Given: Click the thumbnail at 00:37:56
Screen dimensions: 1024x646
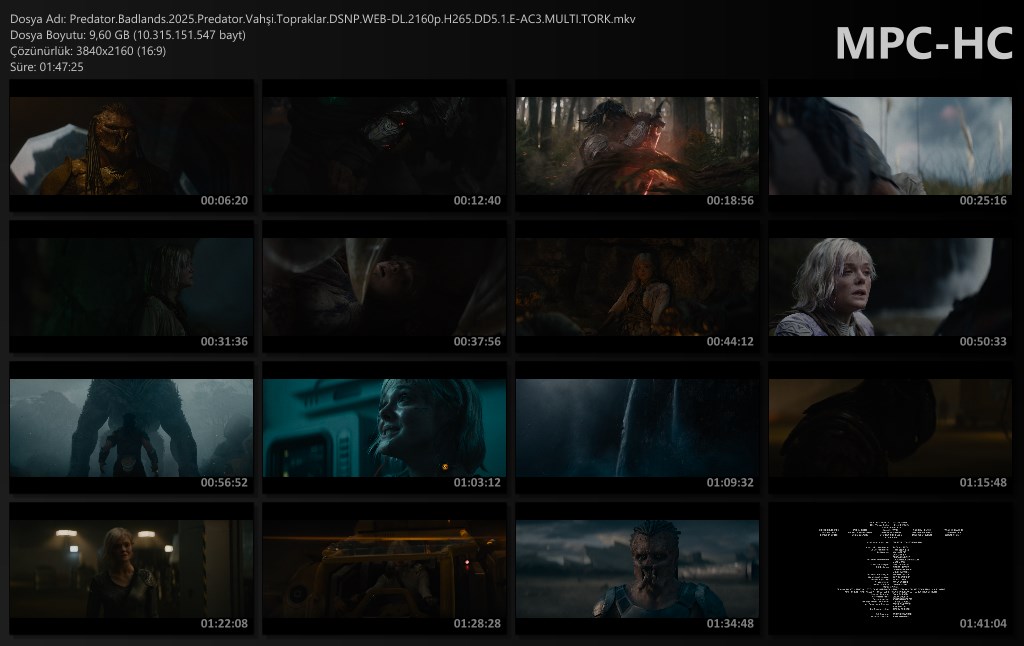Looking at the screenshot, I should pos(384,287).
